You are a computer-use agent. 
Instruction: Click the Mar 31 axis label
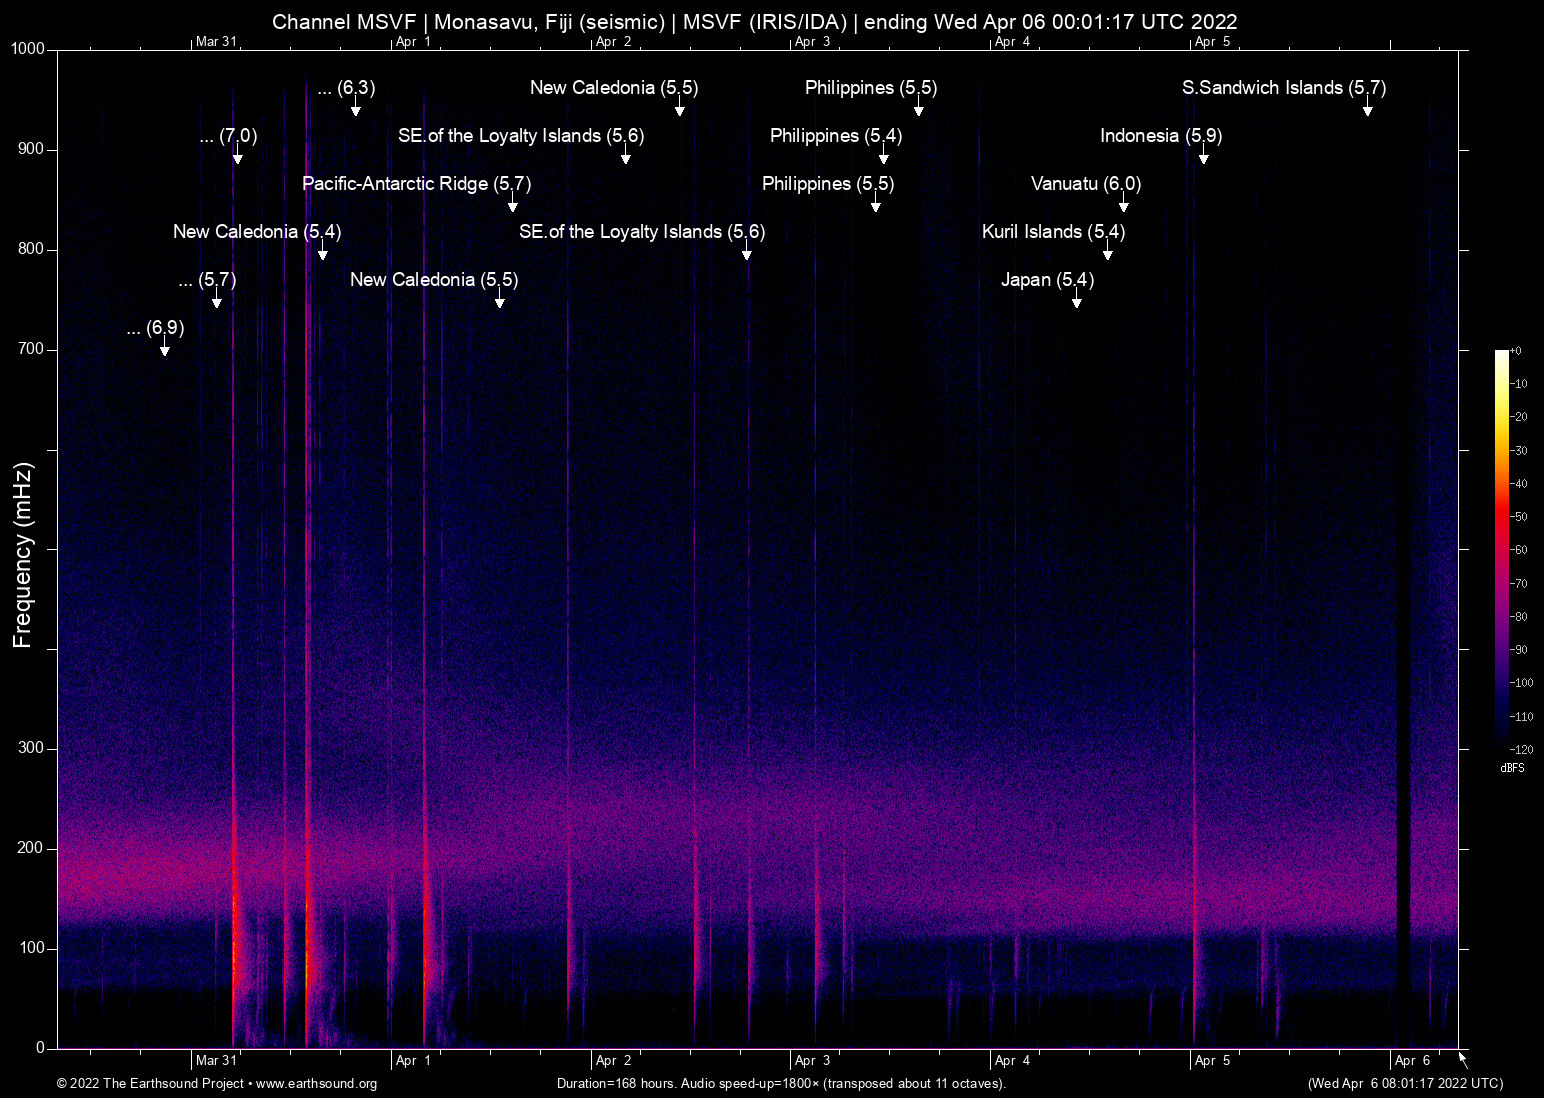coord(218,1061)
